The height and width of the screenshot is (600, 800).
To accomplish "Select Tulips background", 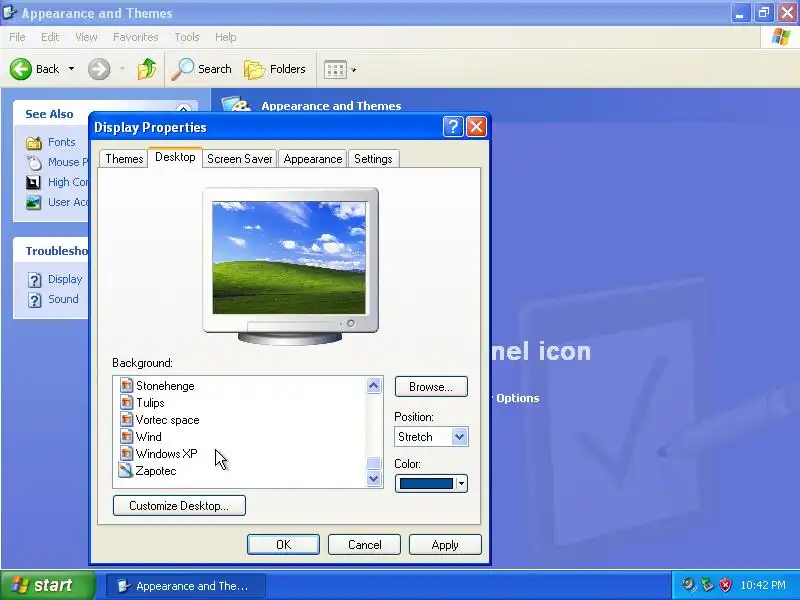I will 150,403.
